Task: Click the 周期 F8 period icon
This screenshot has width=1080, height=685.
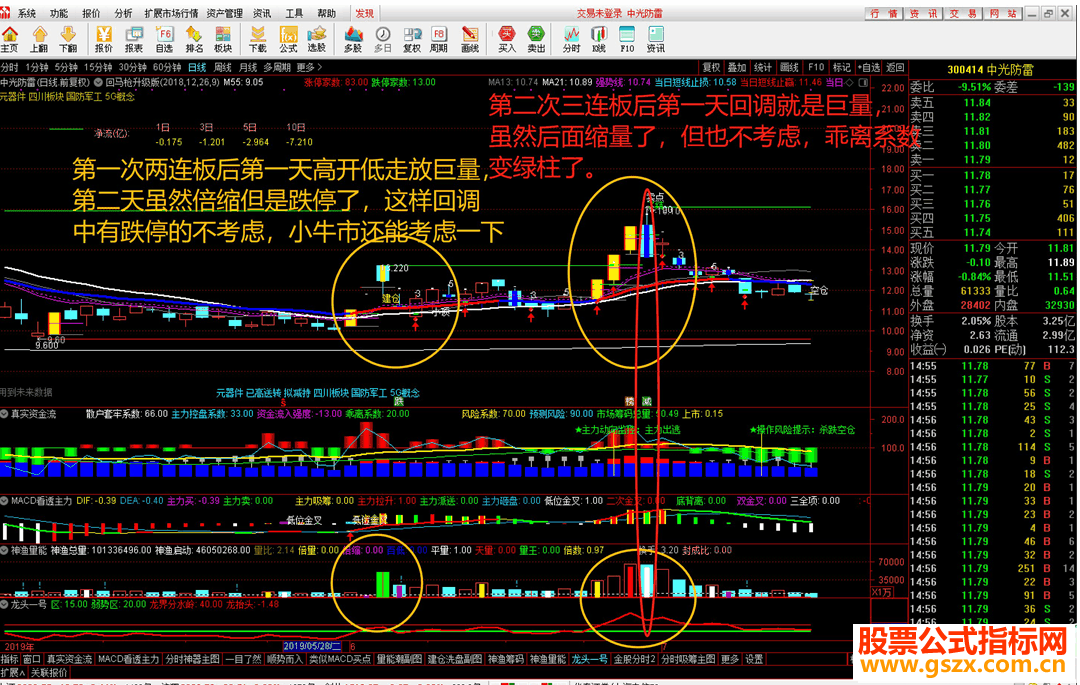Action: pos(439,39)
